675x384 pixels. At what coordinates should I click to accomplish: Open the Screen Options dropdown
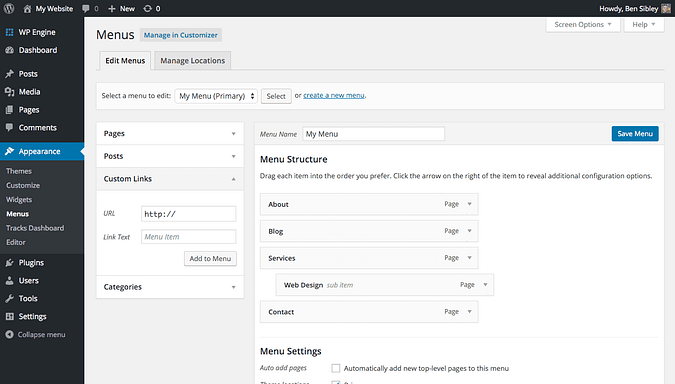click(583, 25)
